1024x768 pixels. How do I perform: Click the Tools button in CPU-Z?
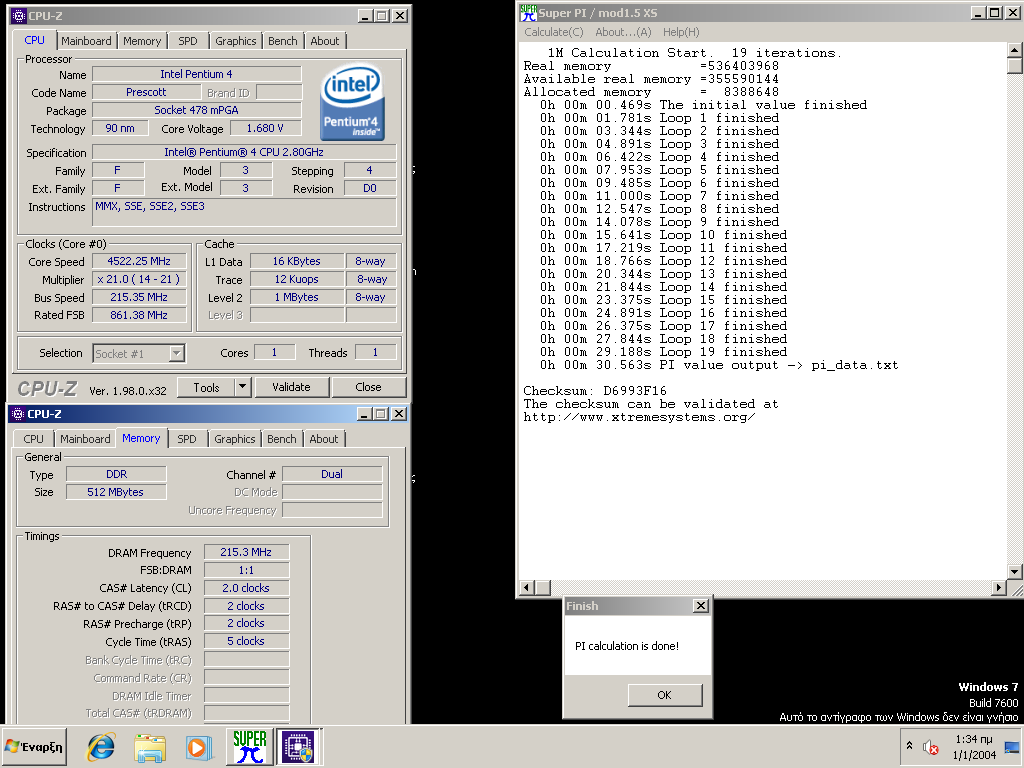(206, 387)
